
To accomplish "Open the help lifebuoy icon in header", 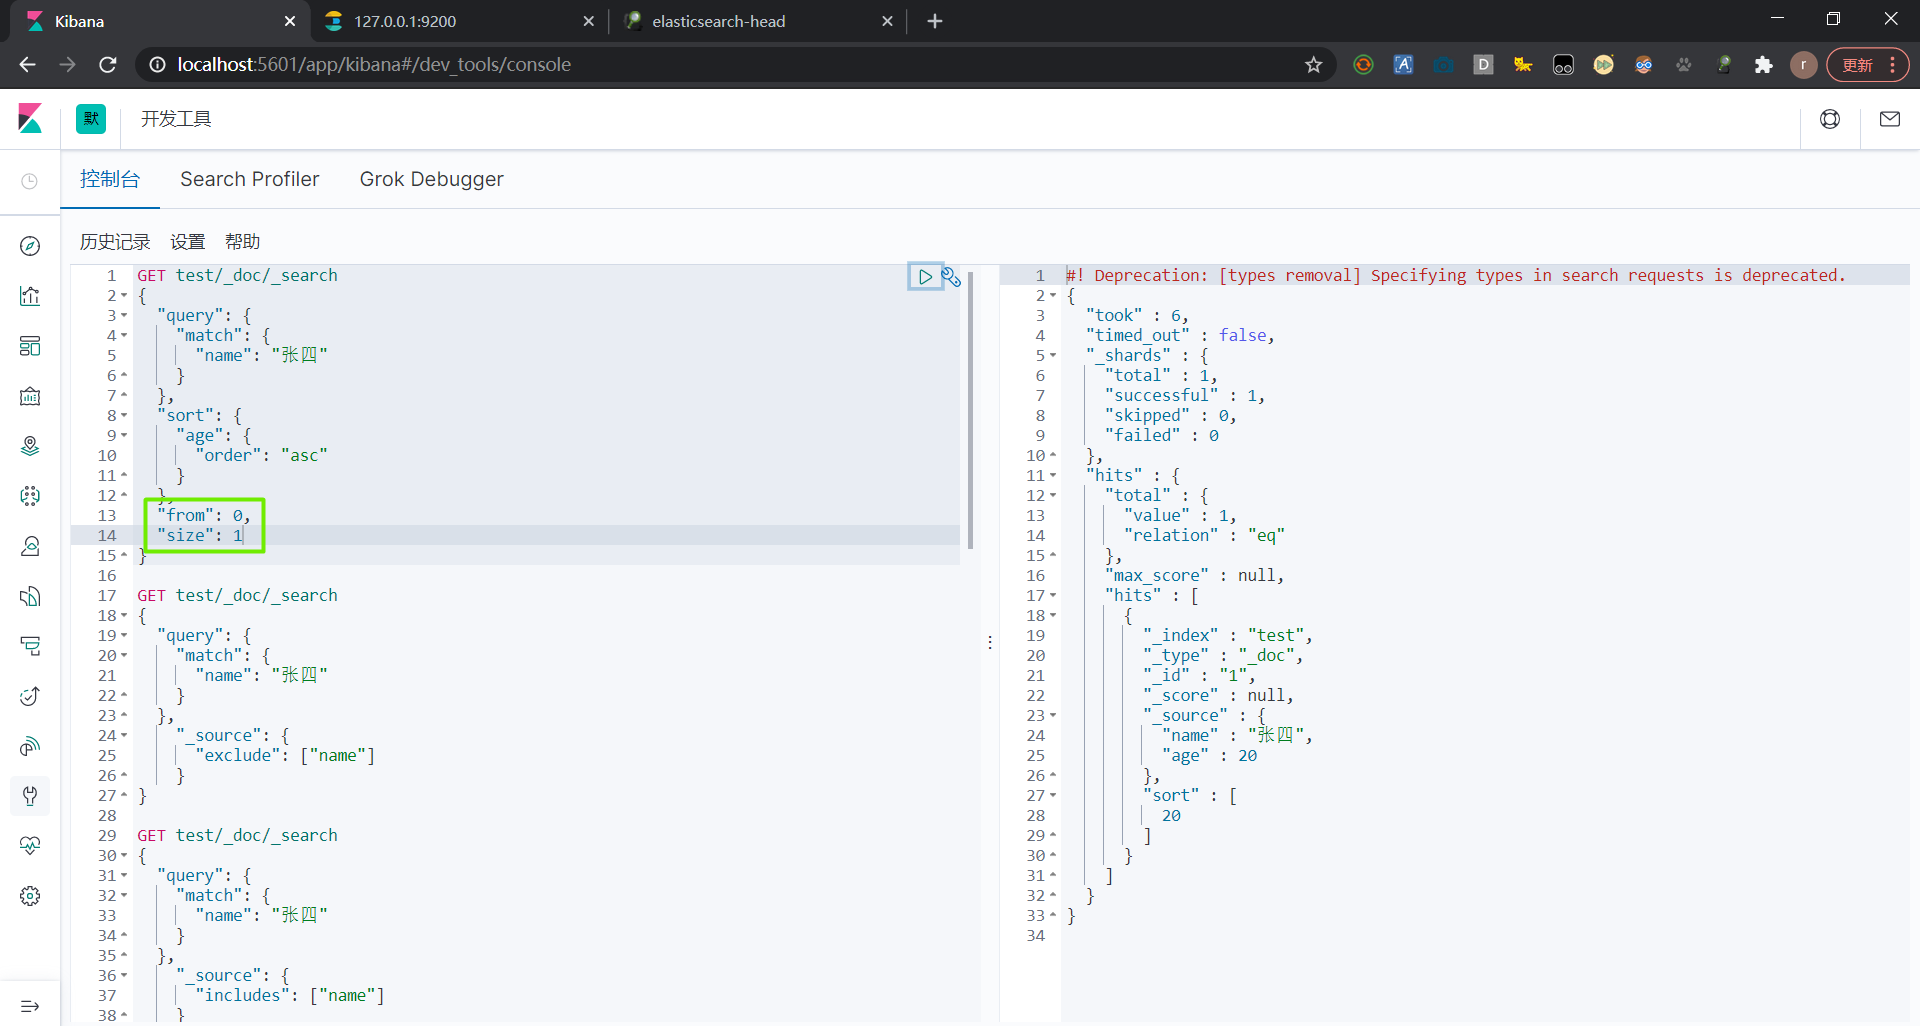I will tap(1830, 119).
